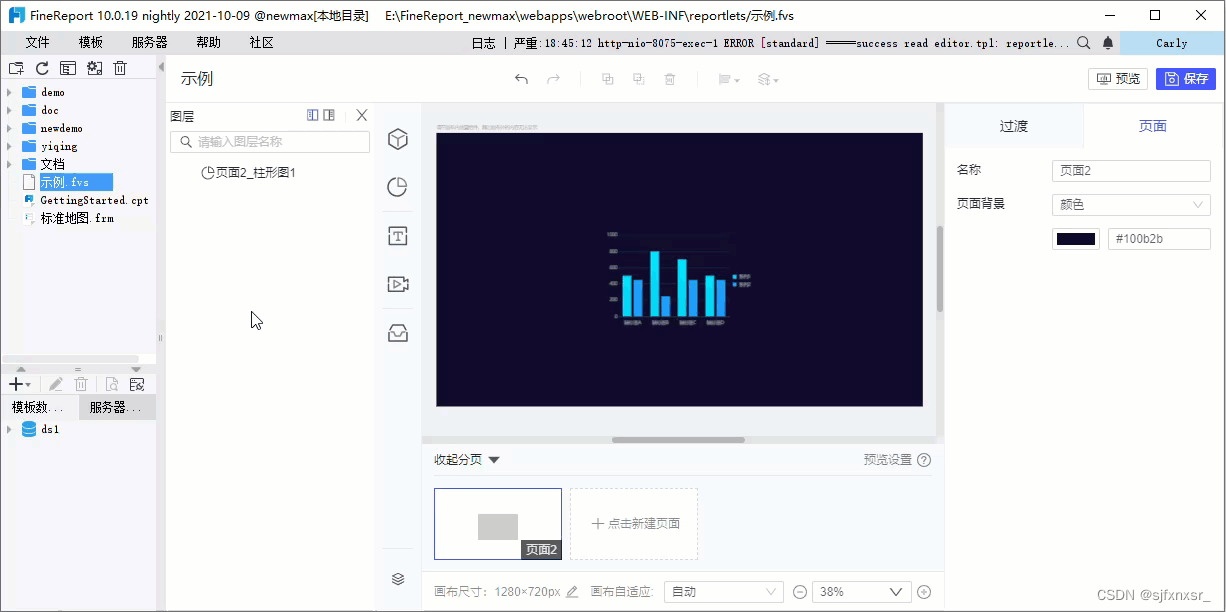
Task: Select the 页面2_柱形图1 layer
Action: click(x=249, y=172)
